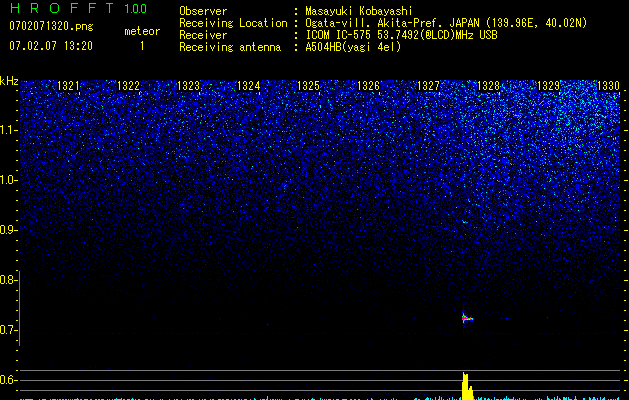The width and height of the screenshot is (629, 400).
Task: Click the 1330 time marker
Action: click(x=608, y=87)
